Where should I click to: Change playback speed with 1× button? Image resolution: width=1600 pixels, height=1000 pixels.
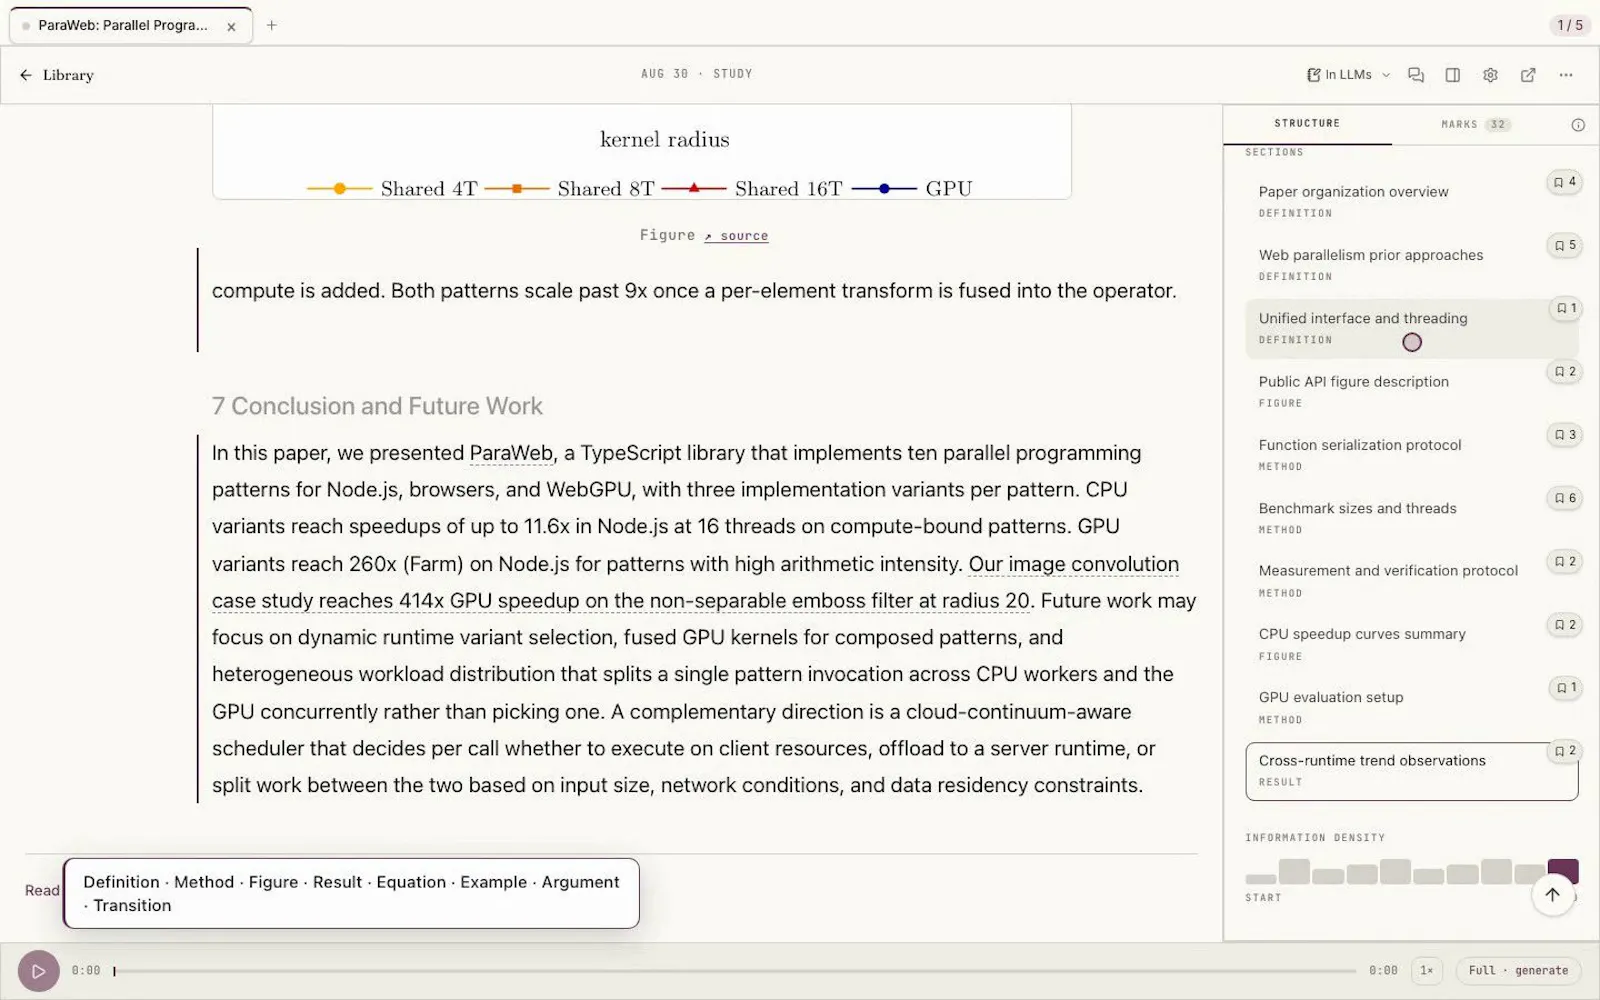coord(1427,970)
